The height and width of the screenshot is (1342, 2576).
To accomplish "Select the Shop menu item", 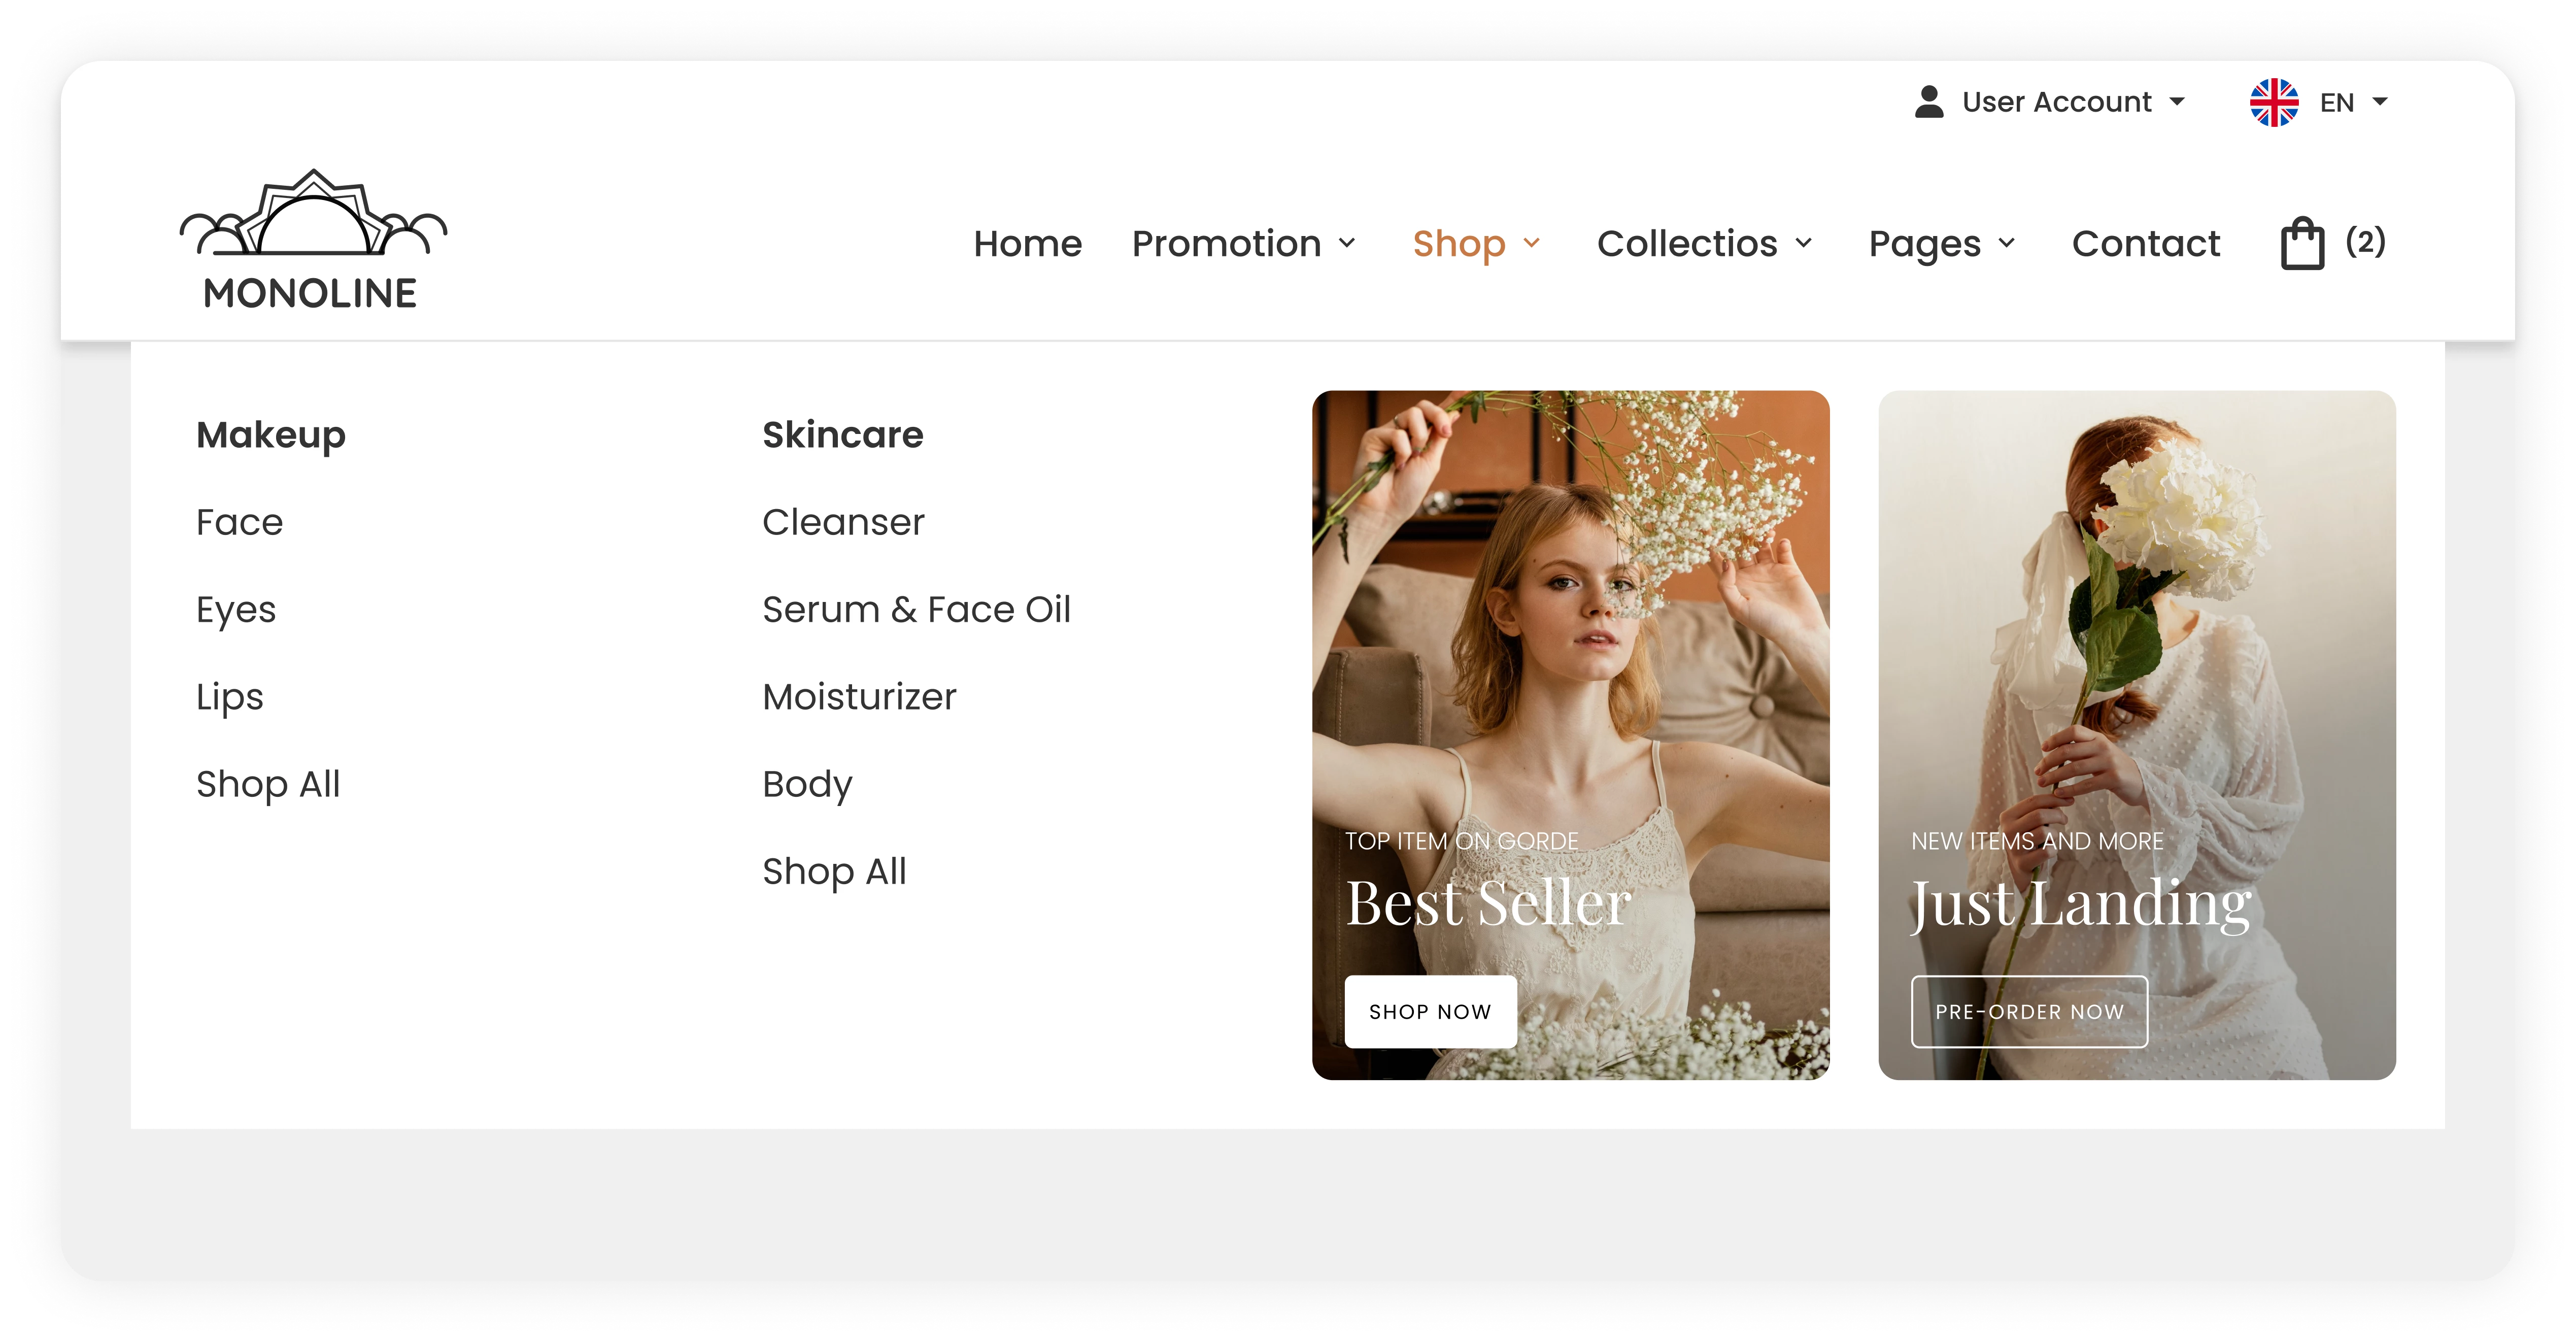I will coord(1459,243).
